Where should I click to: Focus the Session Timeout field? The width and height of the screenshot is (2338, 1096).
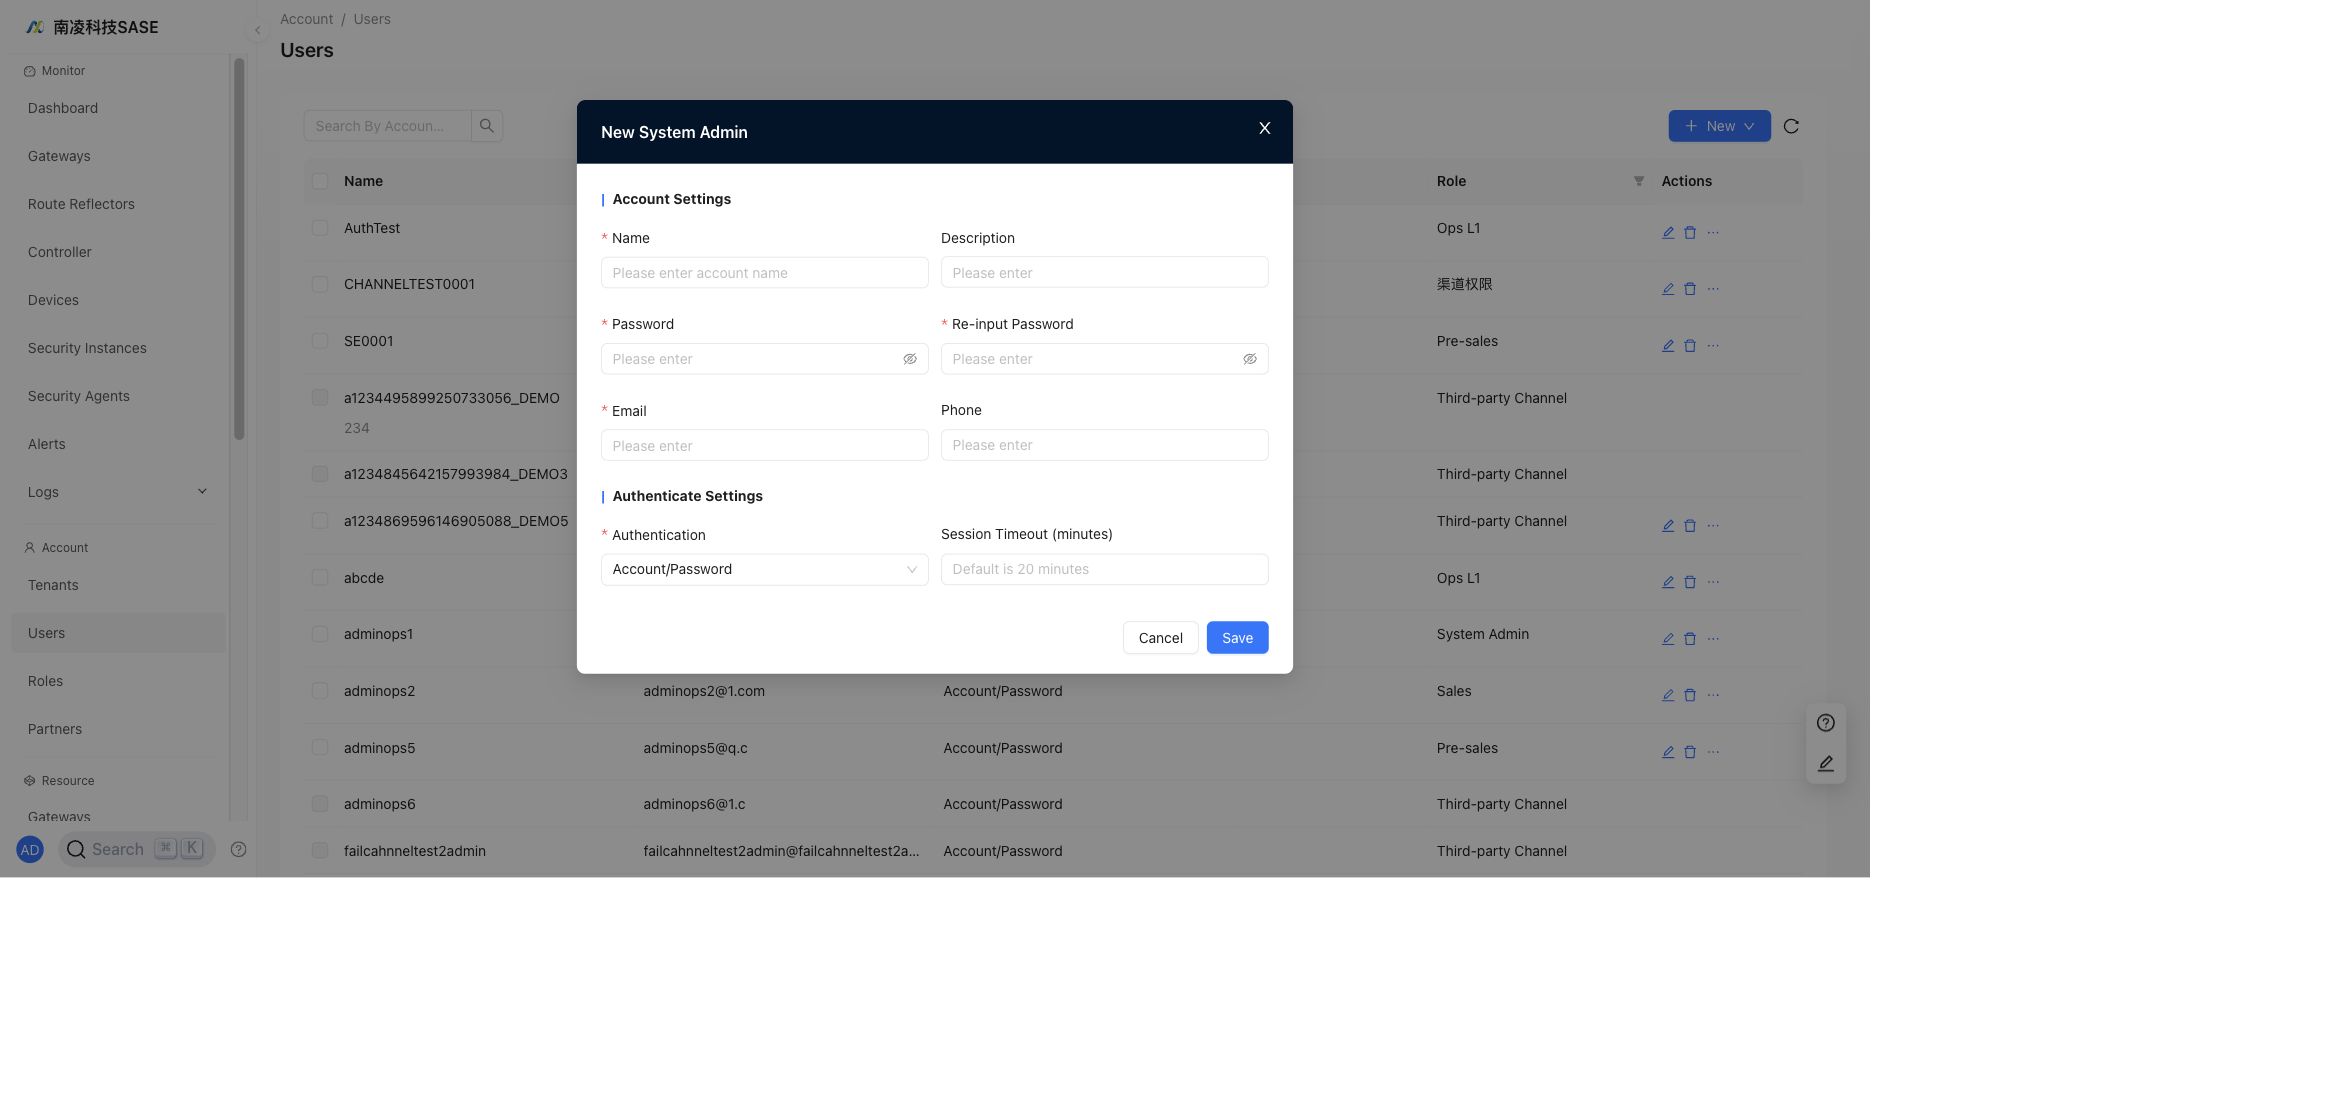click(1104, 570)
